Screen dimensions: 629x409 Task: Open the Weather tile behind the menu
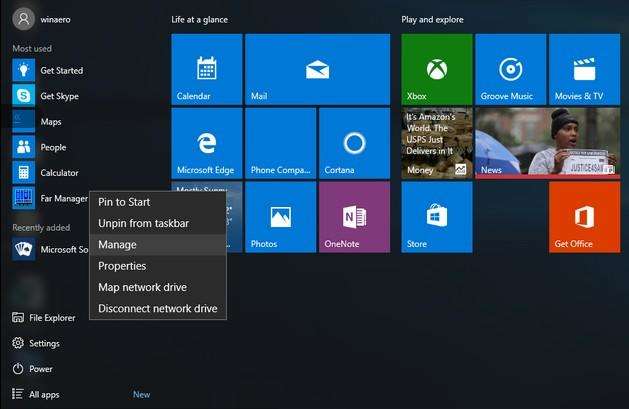tap(235, 217)
